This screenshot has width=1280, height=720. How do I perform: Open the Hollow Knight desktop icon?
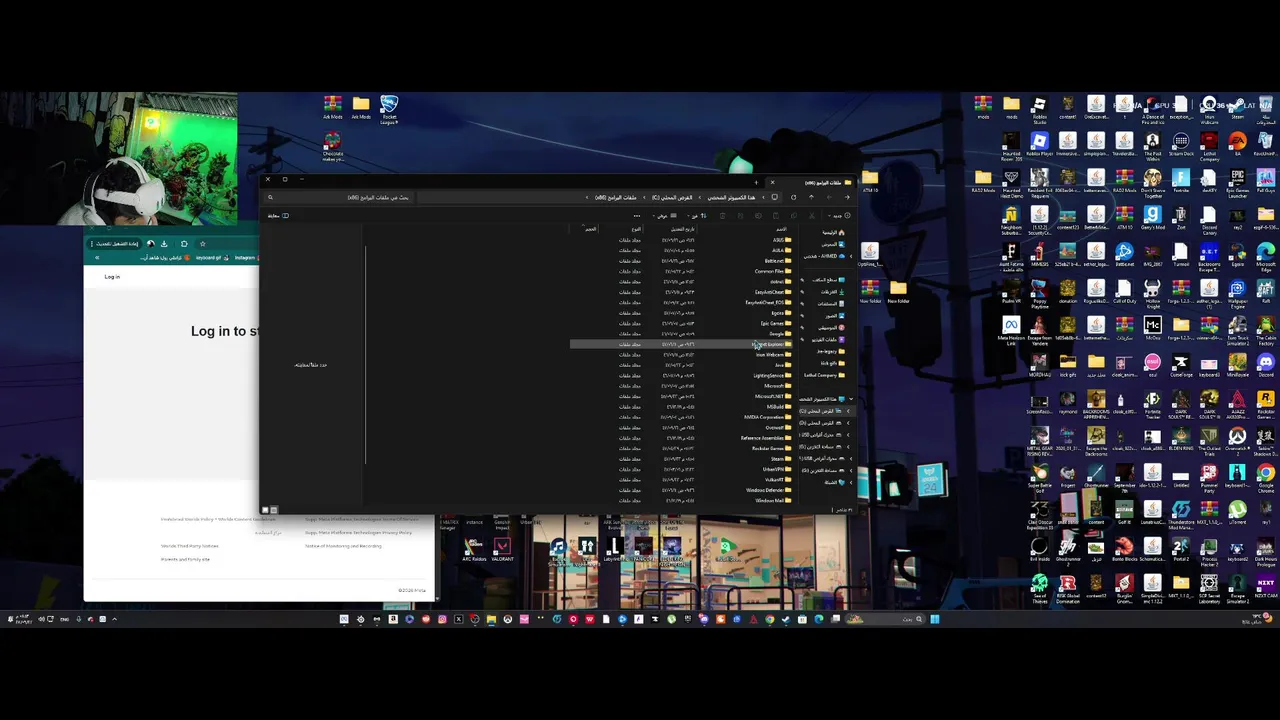[x=1152, y=293]
